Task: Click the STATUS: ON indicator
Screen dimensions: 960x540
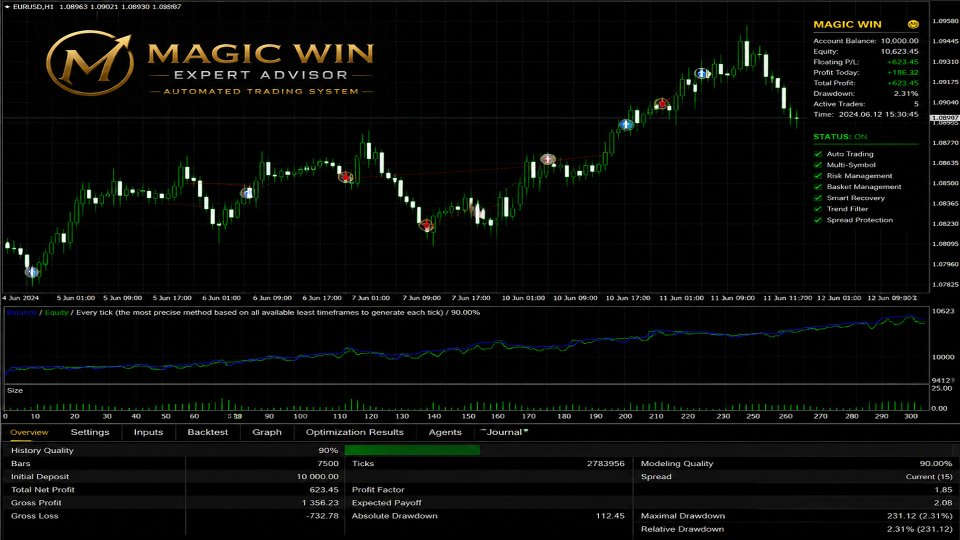Action: [x=840, y=137]
